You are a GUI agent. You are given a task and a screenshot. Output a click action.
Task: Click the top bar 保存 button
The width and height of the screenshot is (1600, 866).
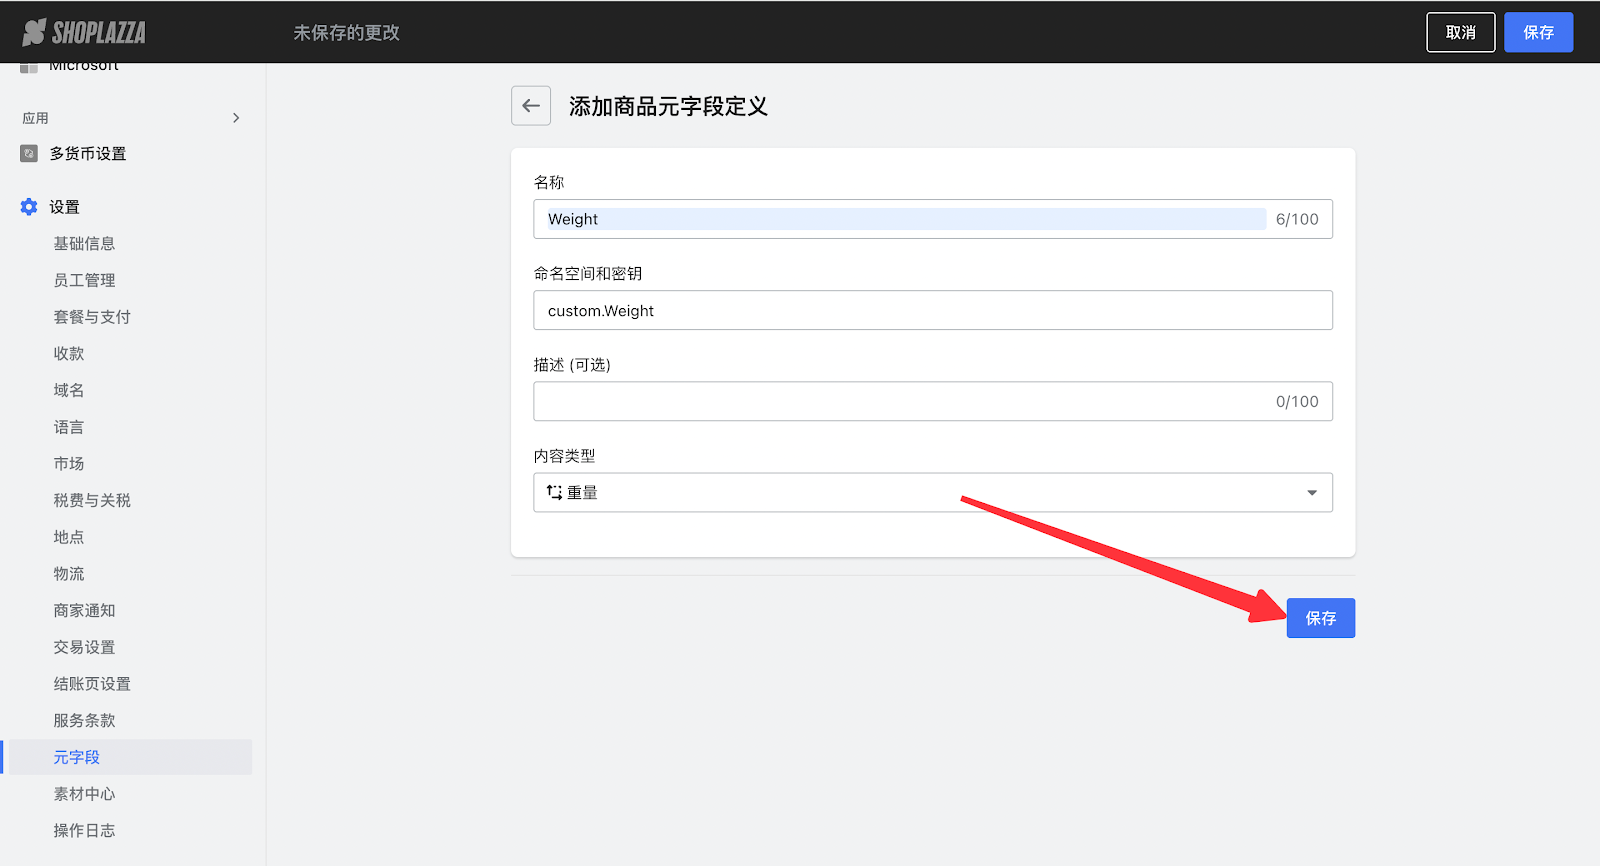pos(1538,33)
